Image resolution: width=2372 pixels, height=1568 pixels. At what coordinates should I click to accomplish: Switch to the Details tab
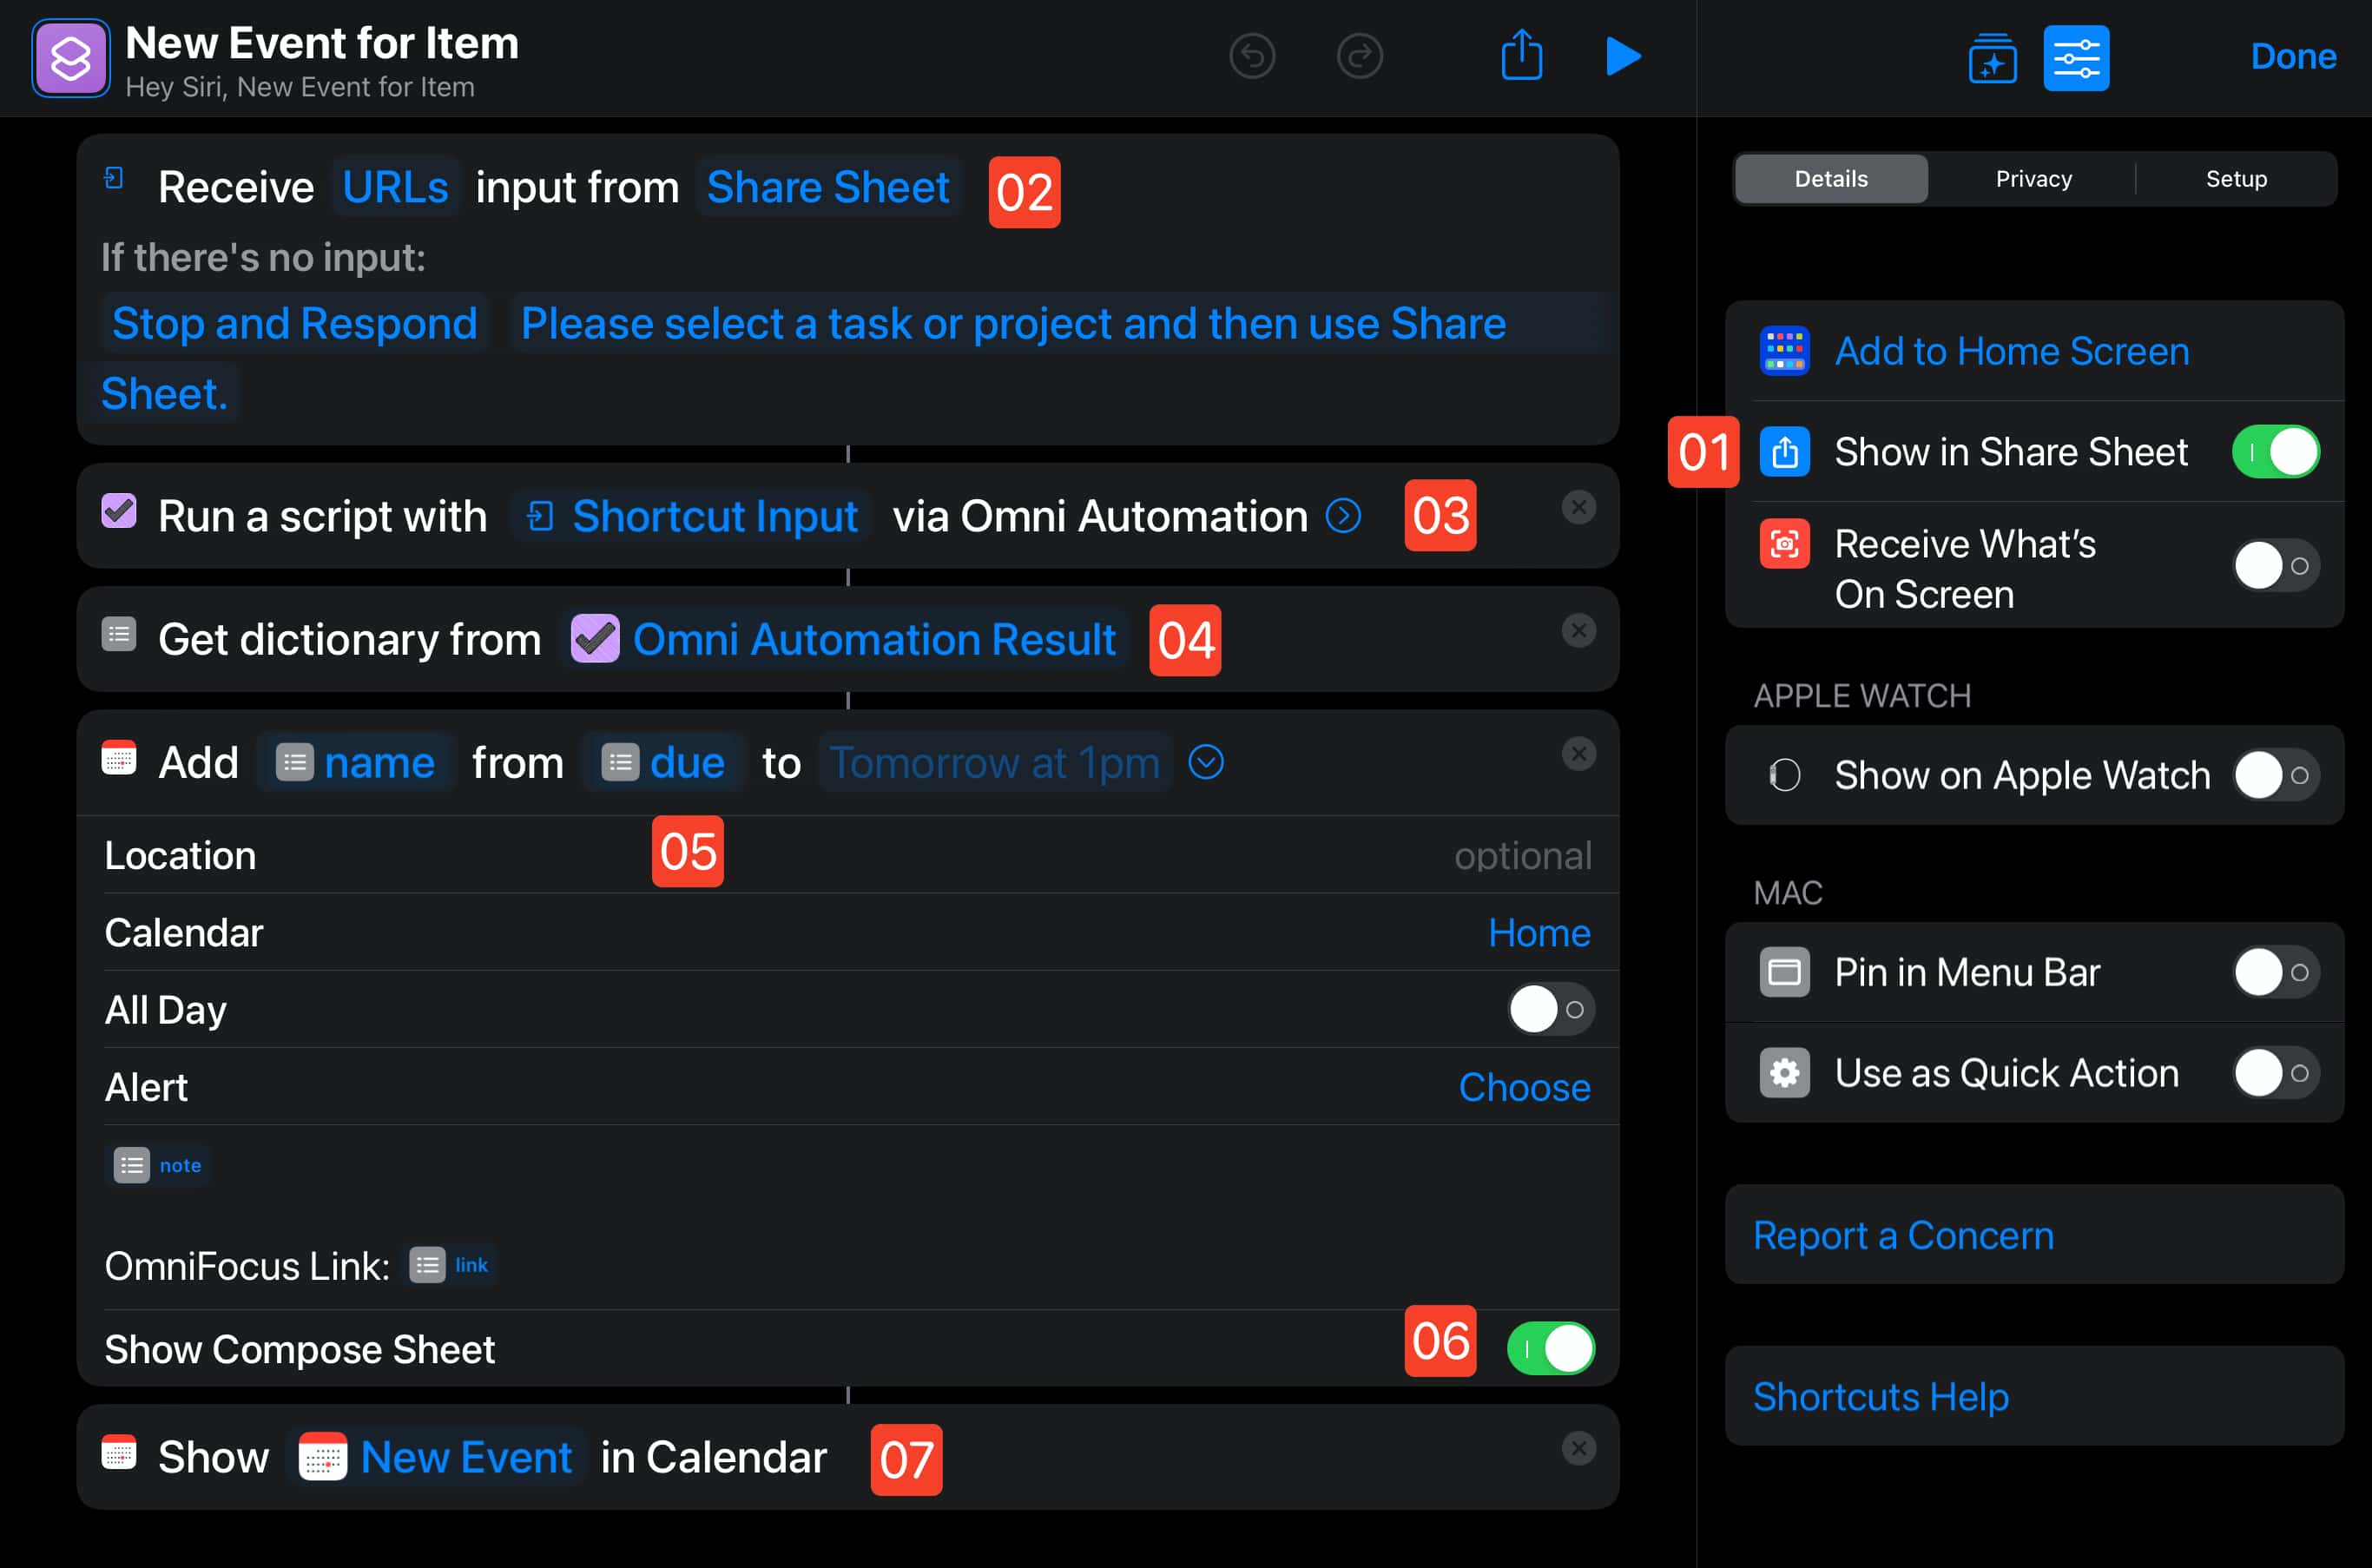(1831, 179)
